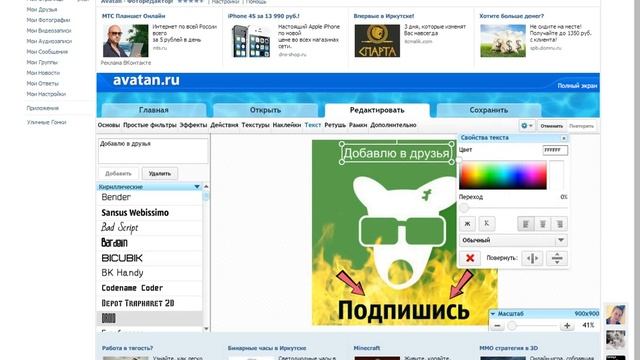
Task: Open the Главная tab
Action: pos(153,110)
